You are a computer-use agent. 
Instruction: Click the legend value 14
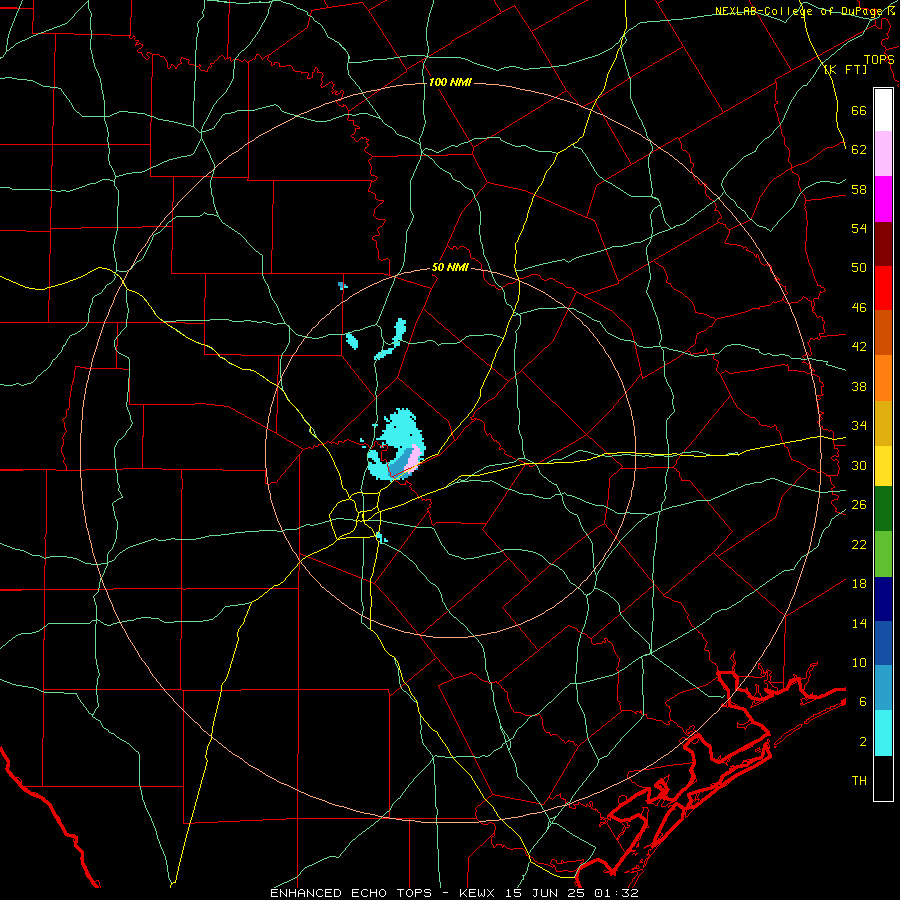[x=859, y=623]
